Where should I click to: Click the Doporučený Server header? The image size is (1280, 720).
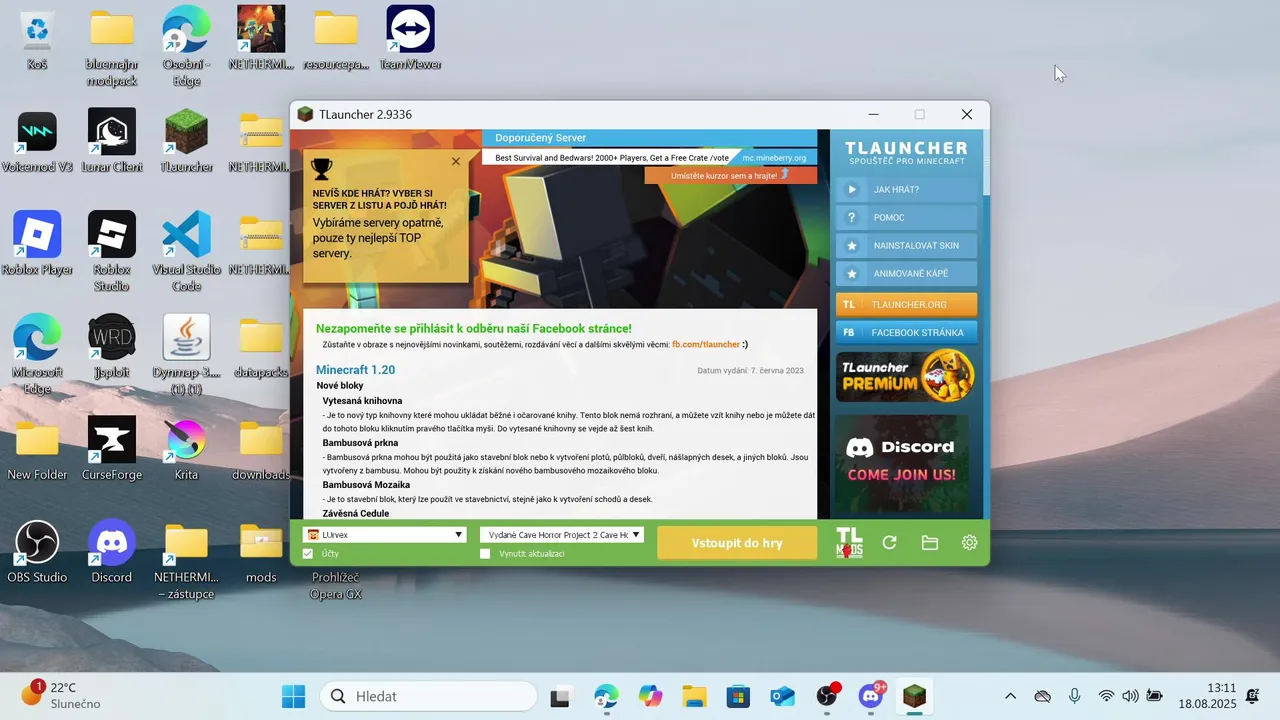pos(541,138)
